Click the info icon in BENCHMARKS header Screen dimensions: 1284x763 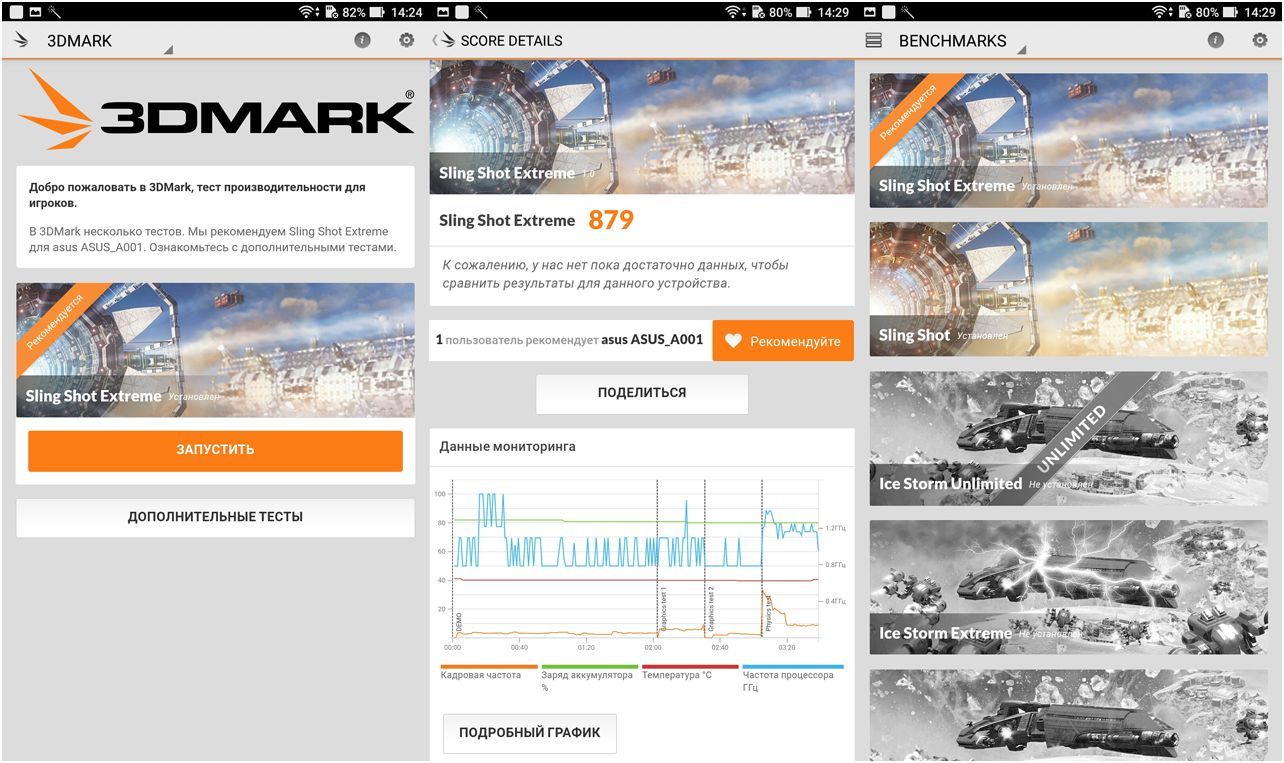point(1215,40)
